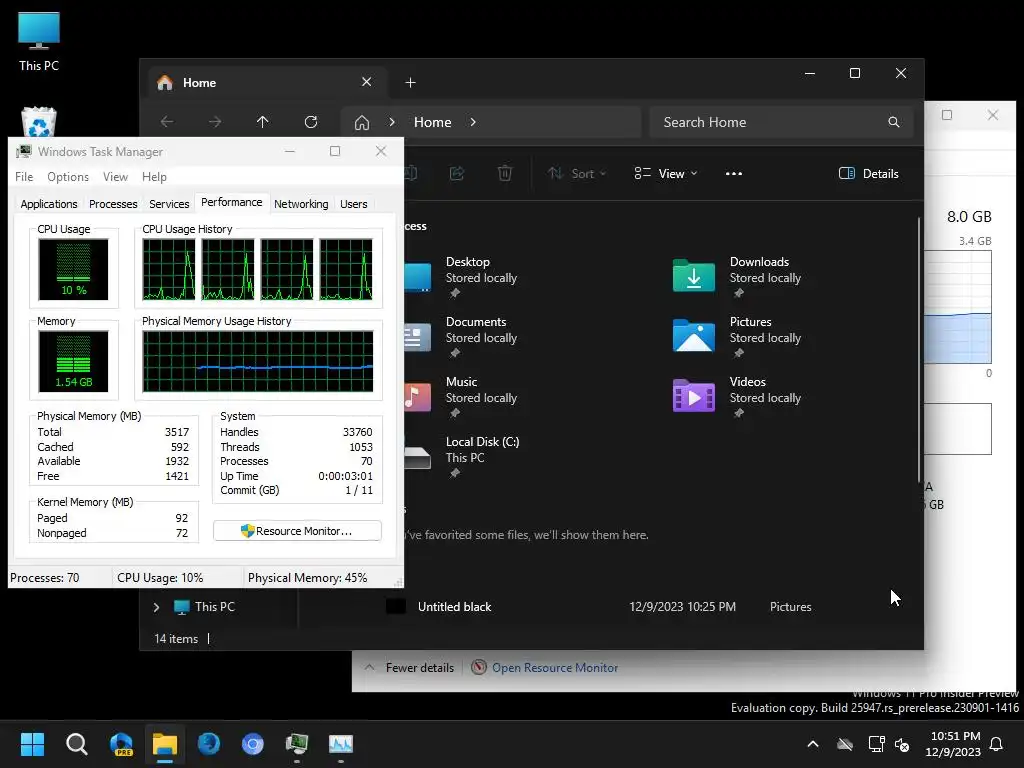Click the search magnifier icon in Explorer
This screenshot has width=1024, height=768.
(893, 122)
